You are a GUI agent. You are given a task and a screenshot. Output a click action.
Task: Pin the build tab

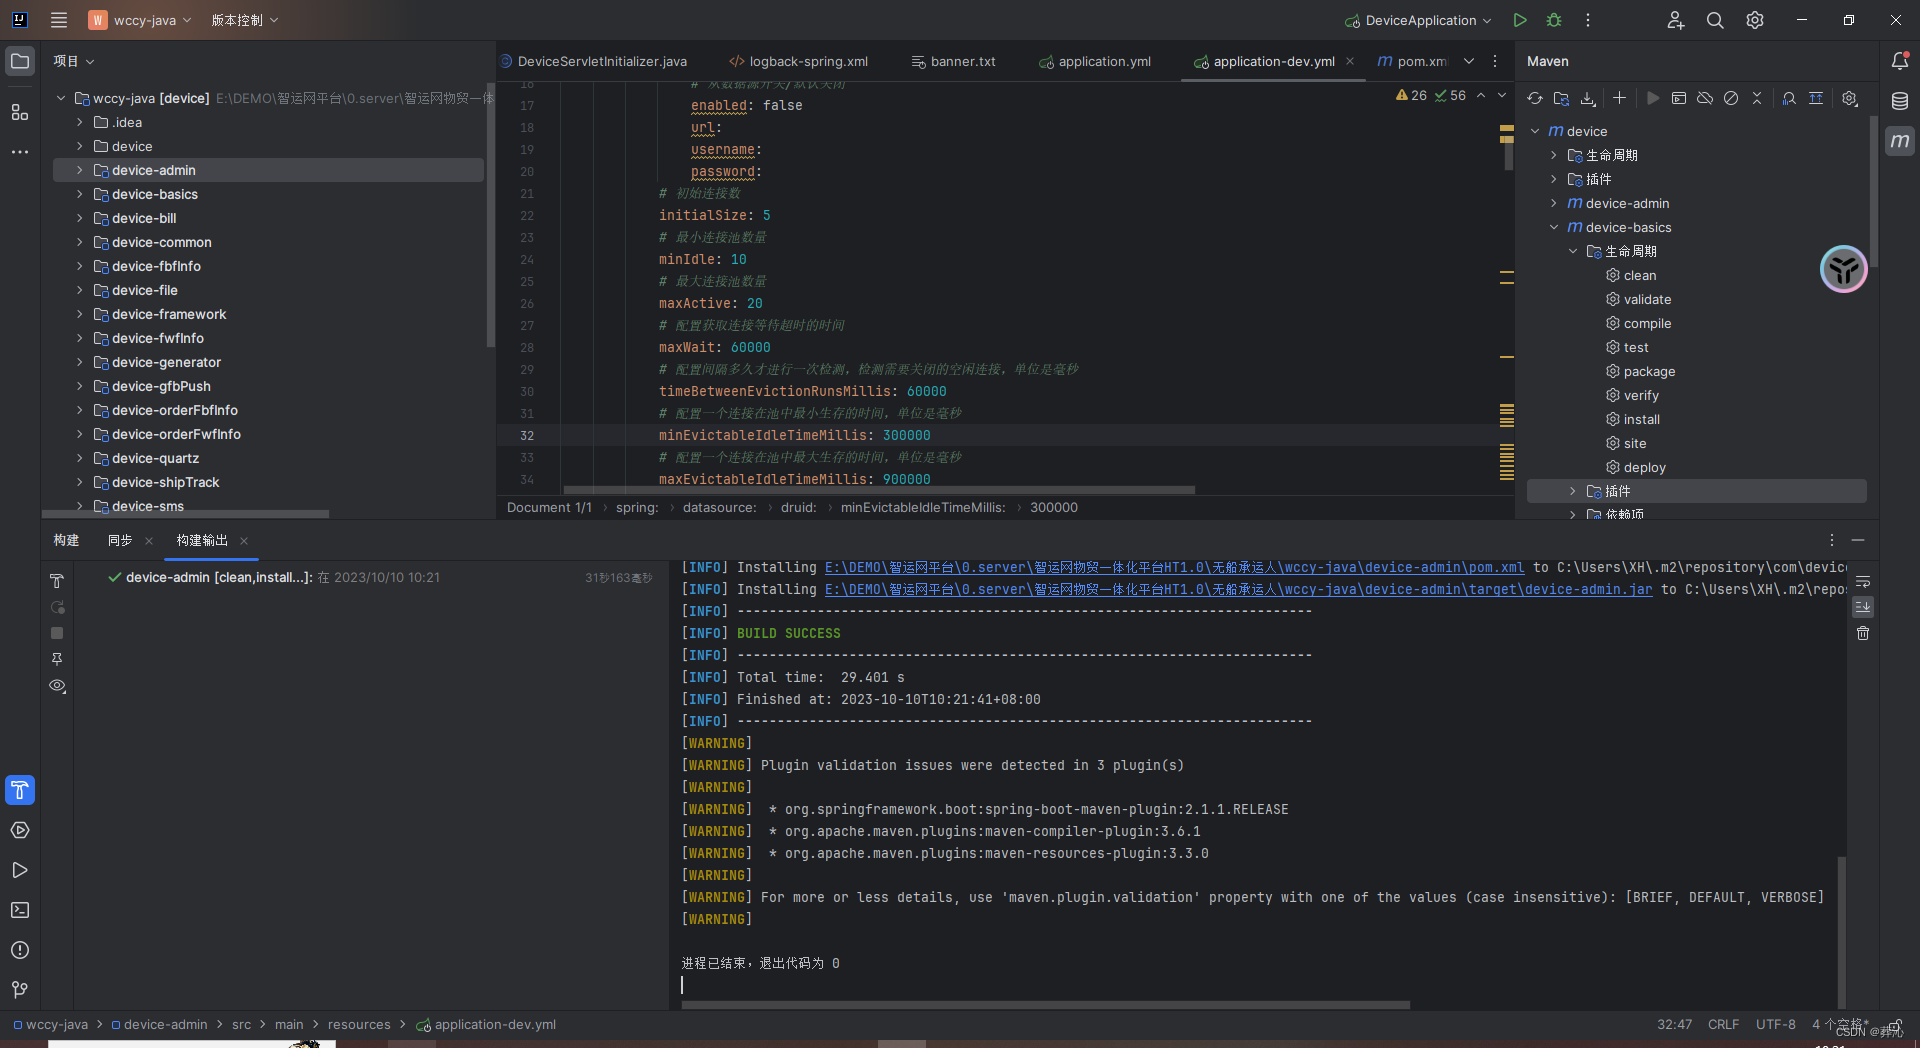tap(57, 659)
